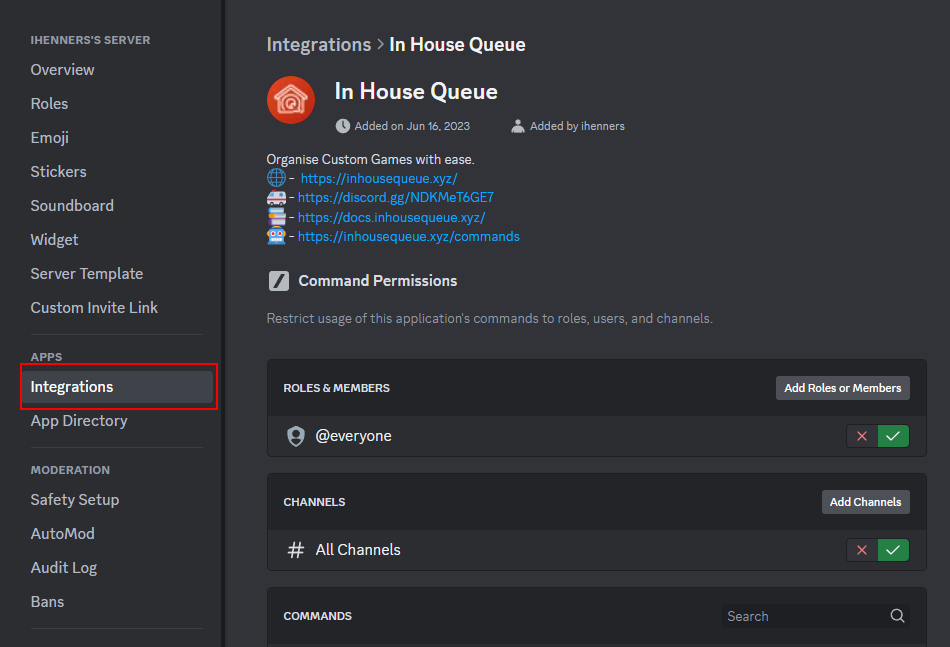This screenshot has width=950, height=647.
Task: Click the Added on Jun 16, 2023 text
Action: point(412,126)
